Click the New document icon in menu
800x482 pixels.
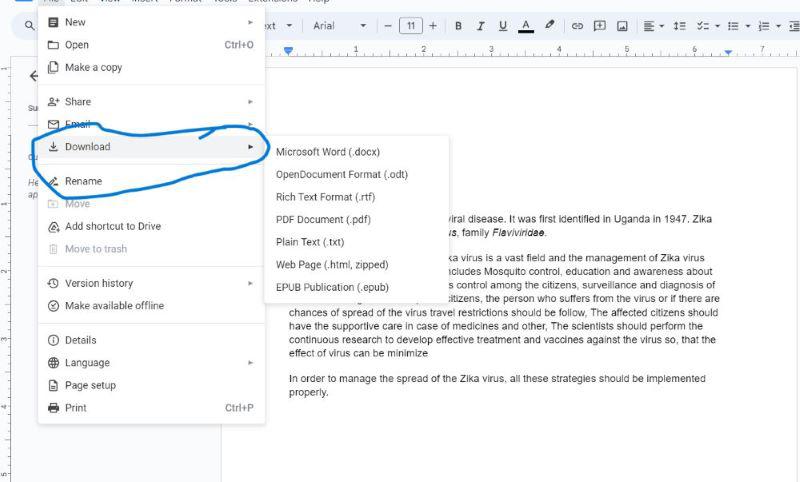[x=53, y=22]
